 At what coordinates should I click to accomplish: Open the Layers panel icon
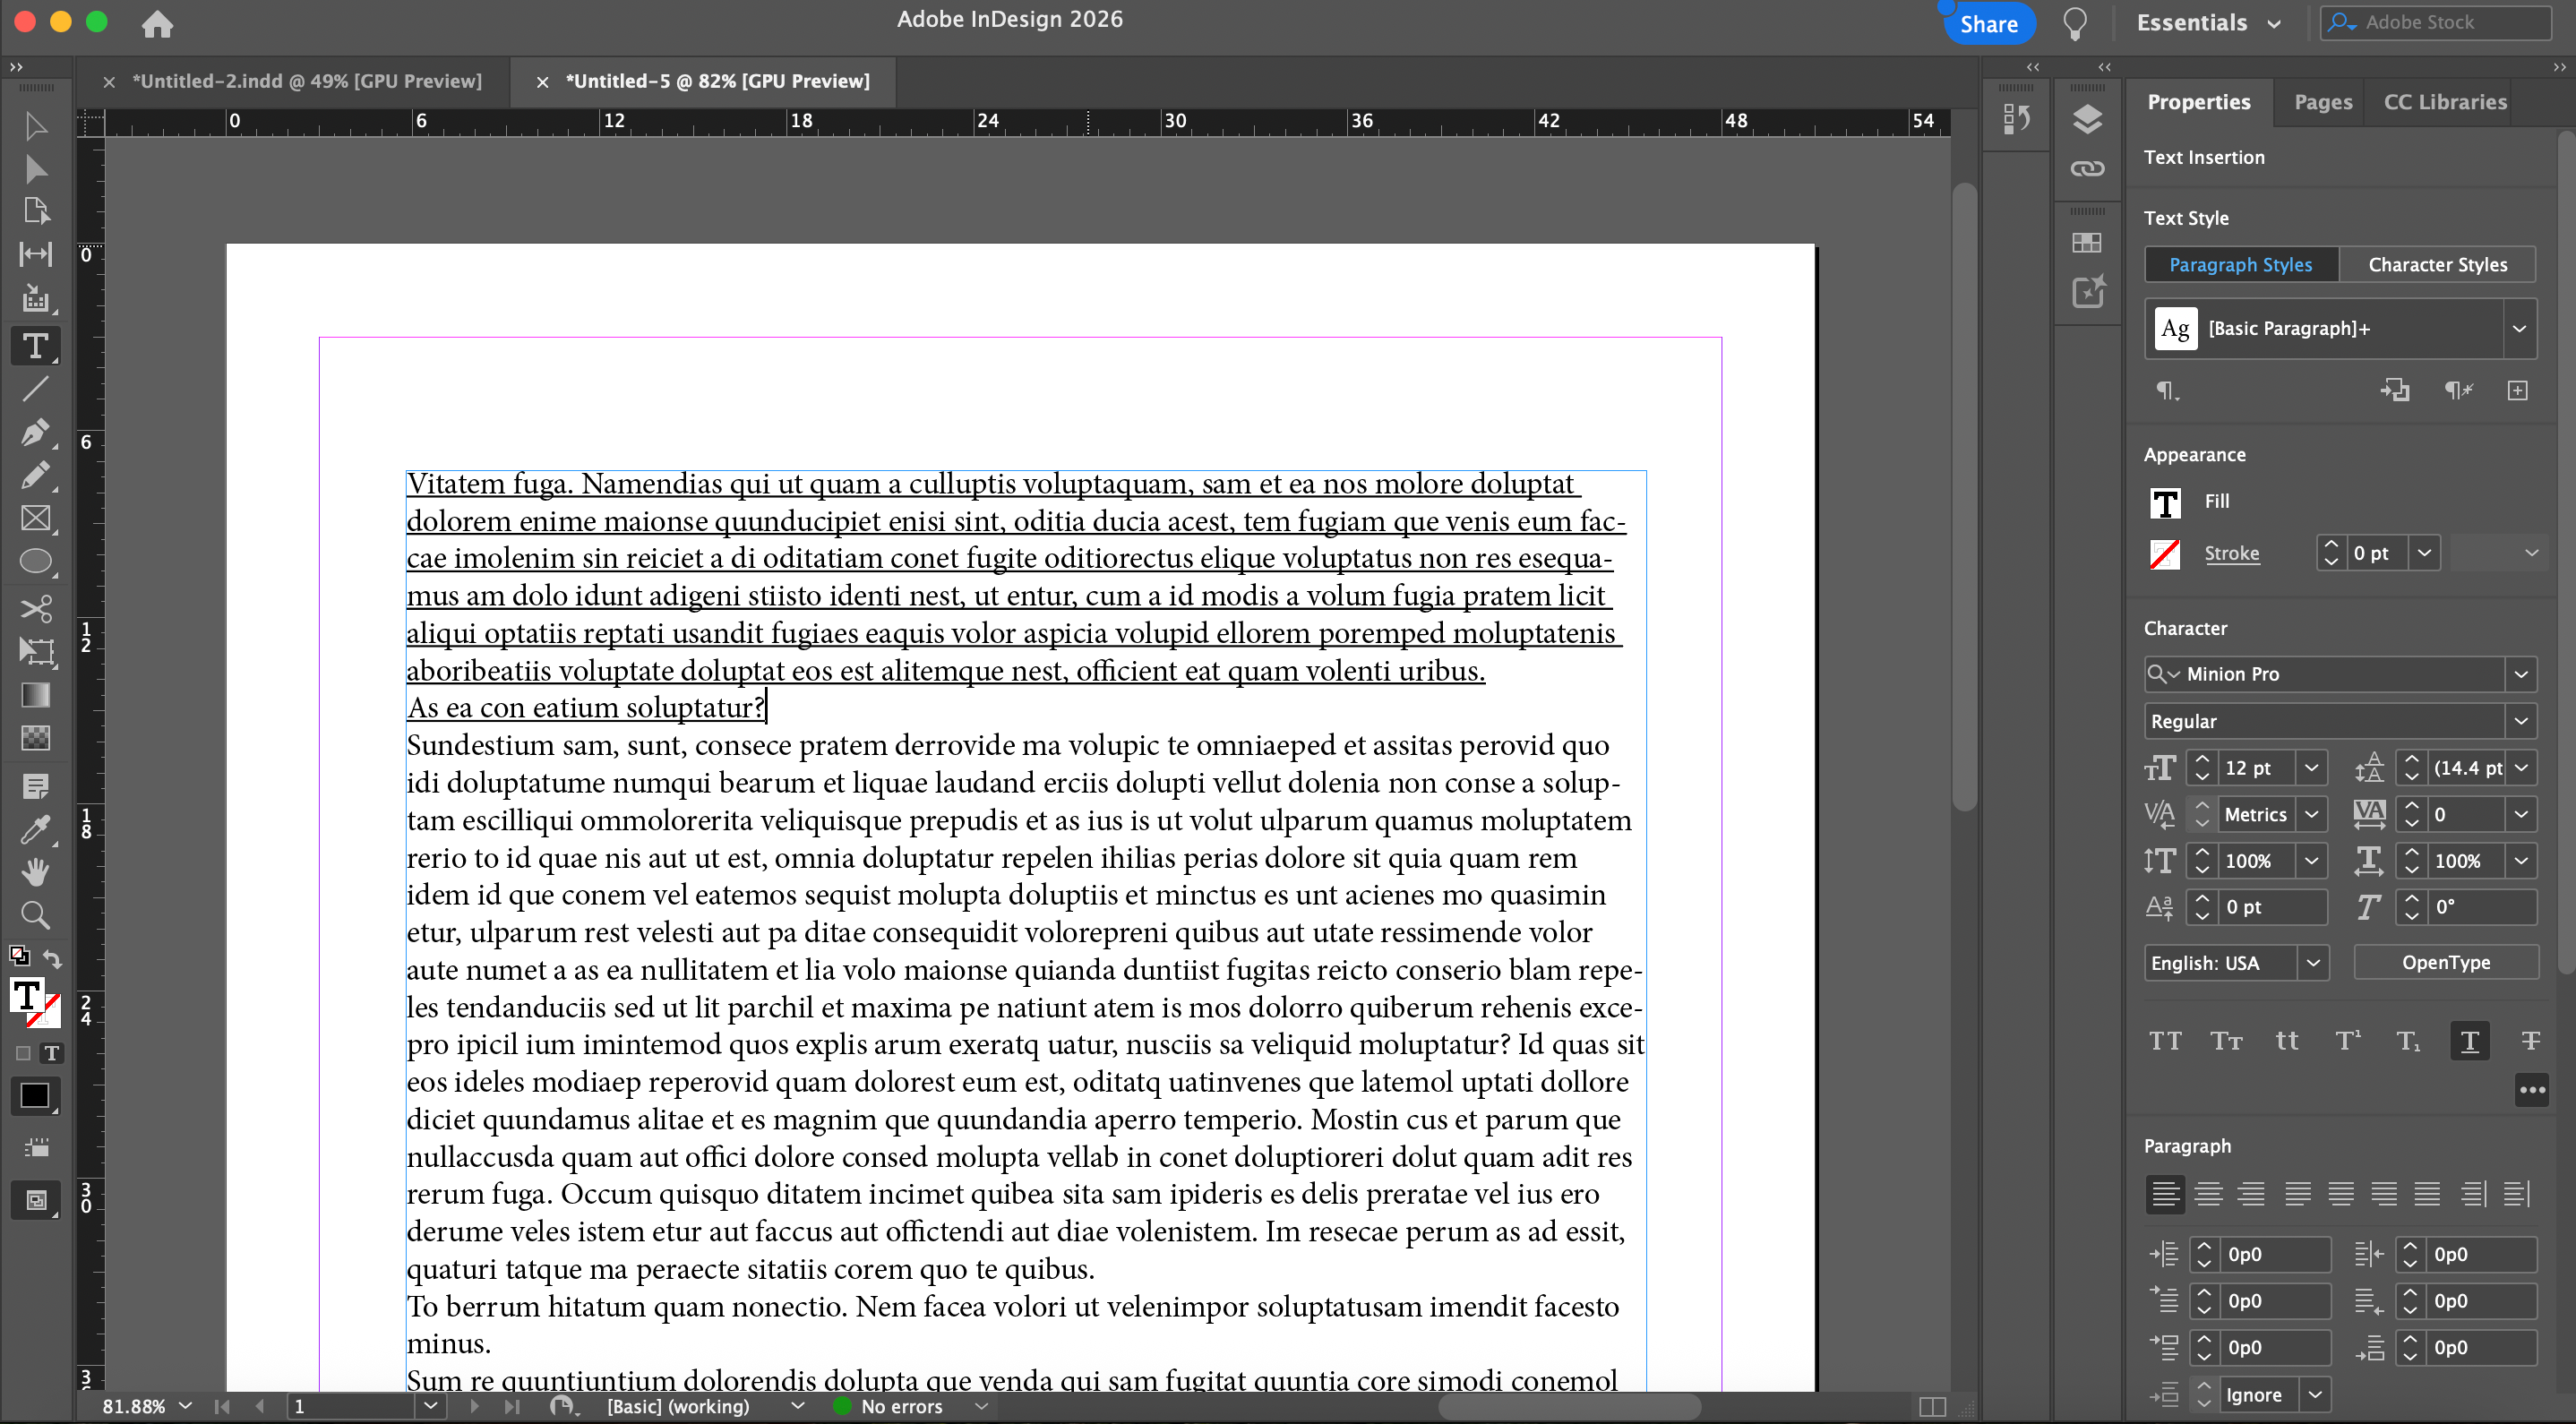click(2087, 120)
